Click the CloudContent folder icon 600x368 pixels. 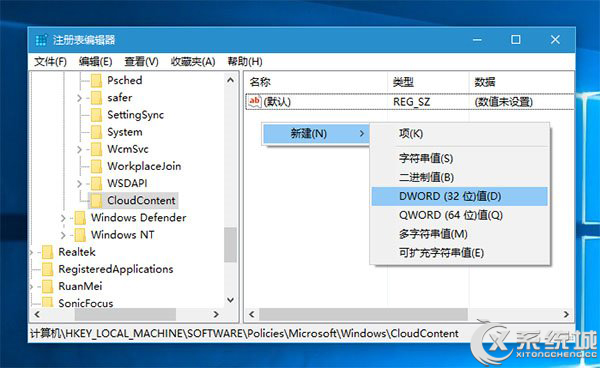[x=96, y=200]
